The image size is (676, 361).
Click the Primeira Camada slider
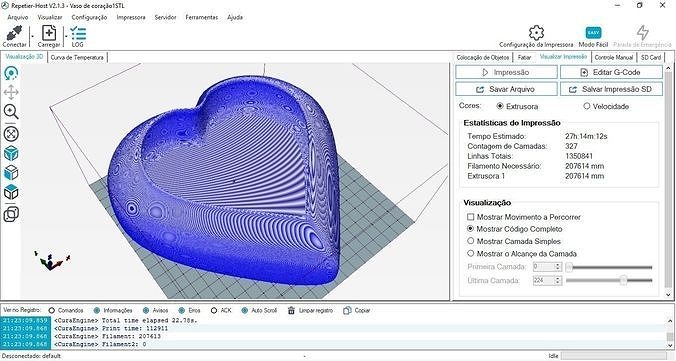609,267
